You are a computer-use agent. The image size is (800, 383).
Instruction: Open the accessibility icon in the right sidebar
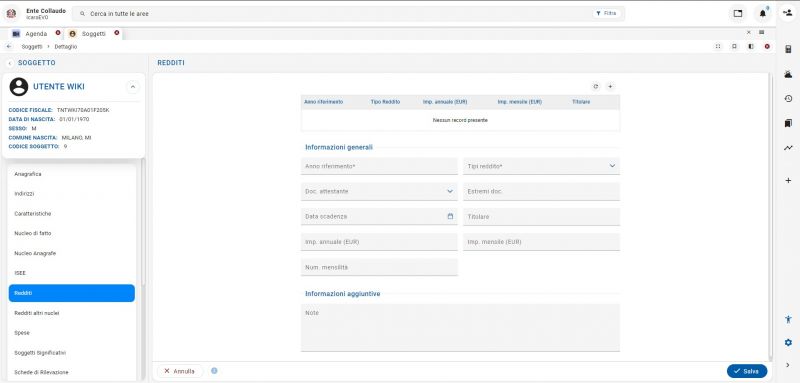point(788,320)
